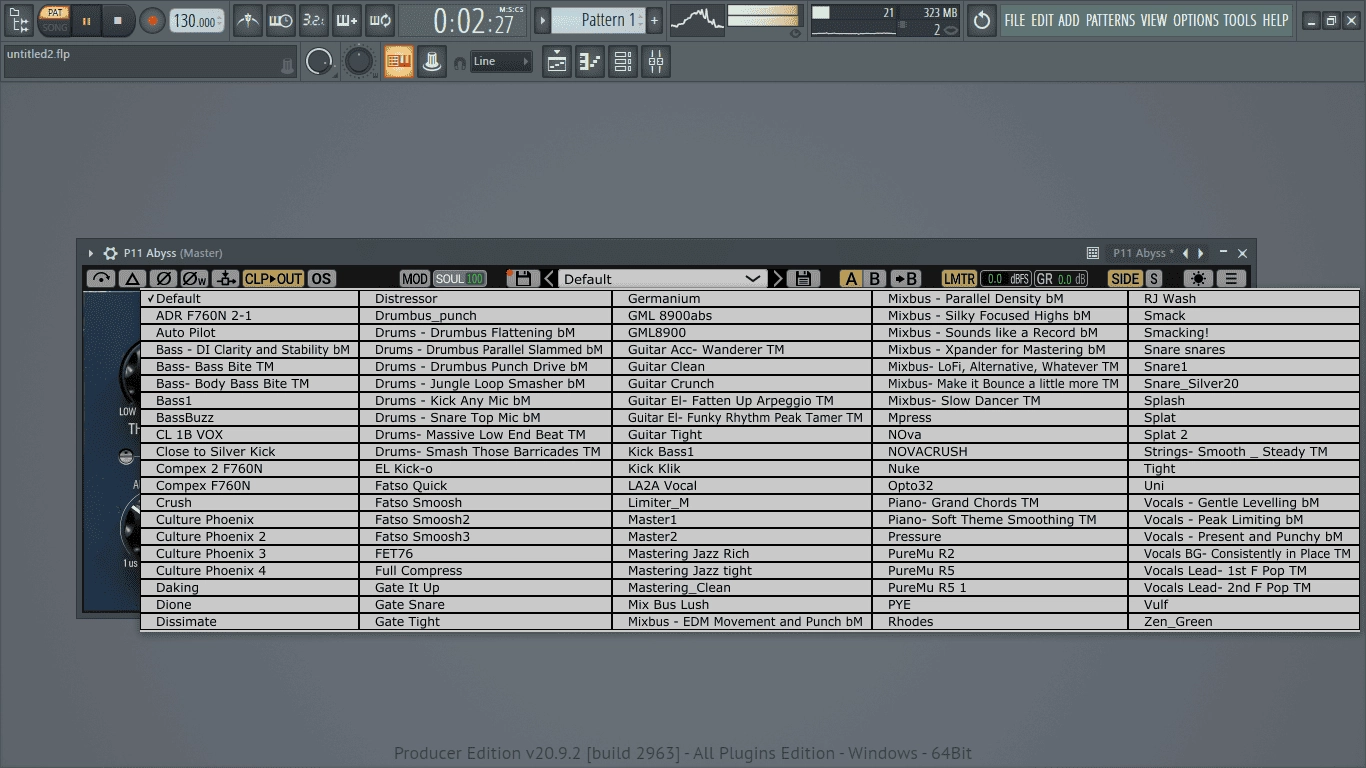Open the P11 Abyss plugin gear options
Viewport: 1366px width, 768px height.
click(110, 253)
